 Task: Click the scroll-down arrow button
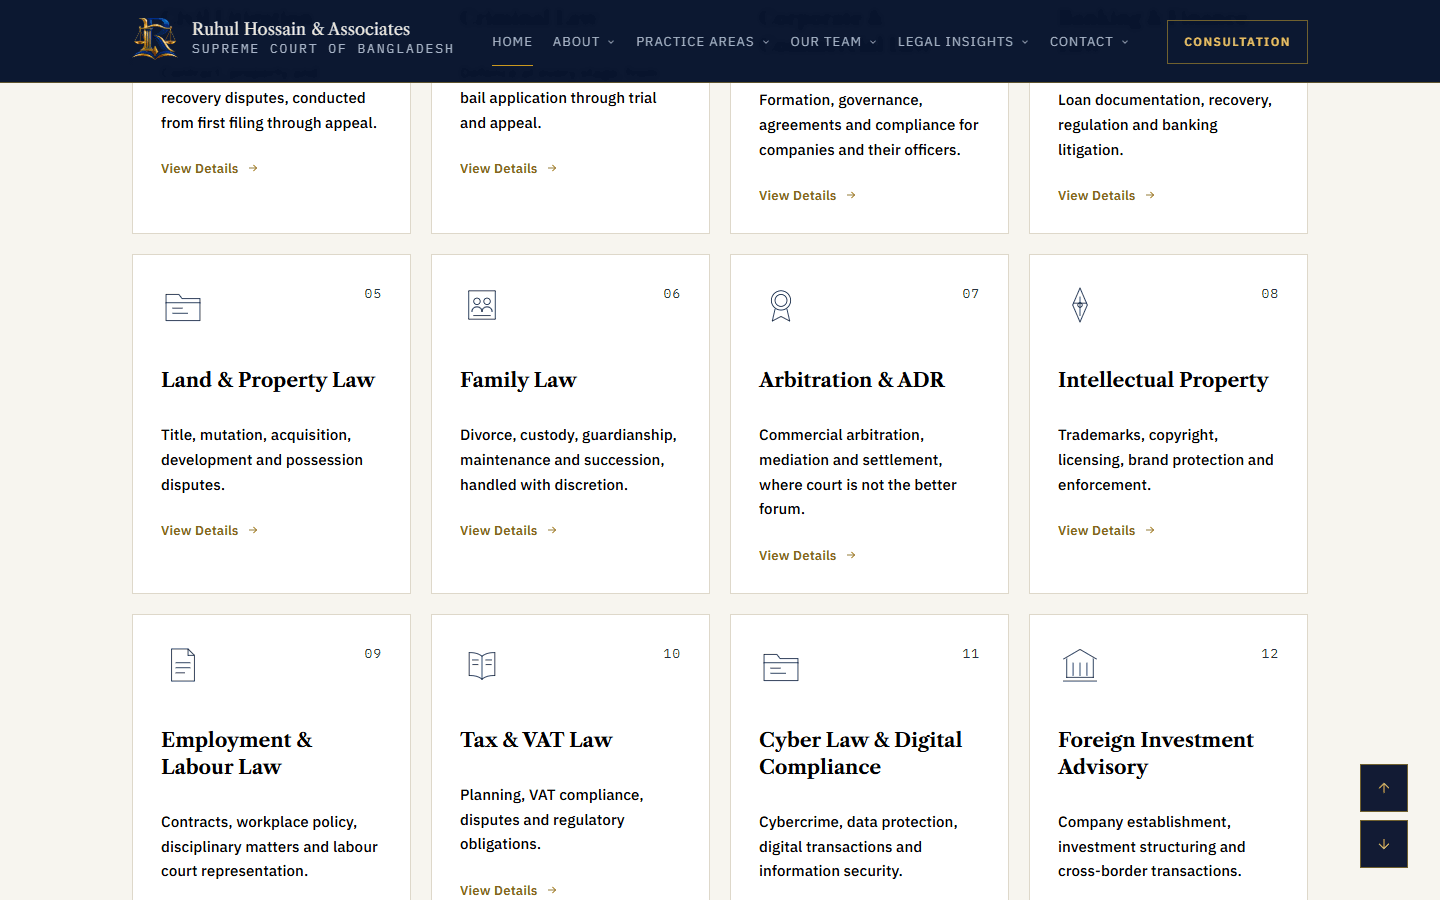[x=1384, y=844]
